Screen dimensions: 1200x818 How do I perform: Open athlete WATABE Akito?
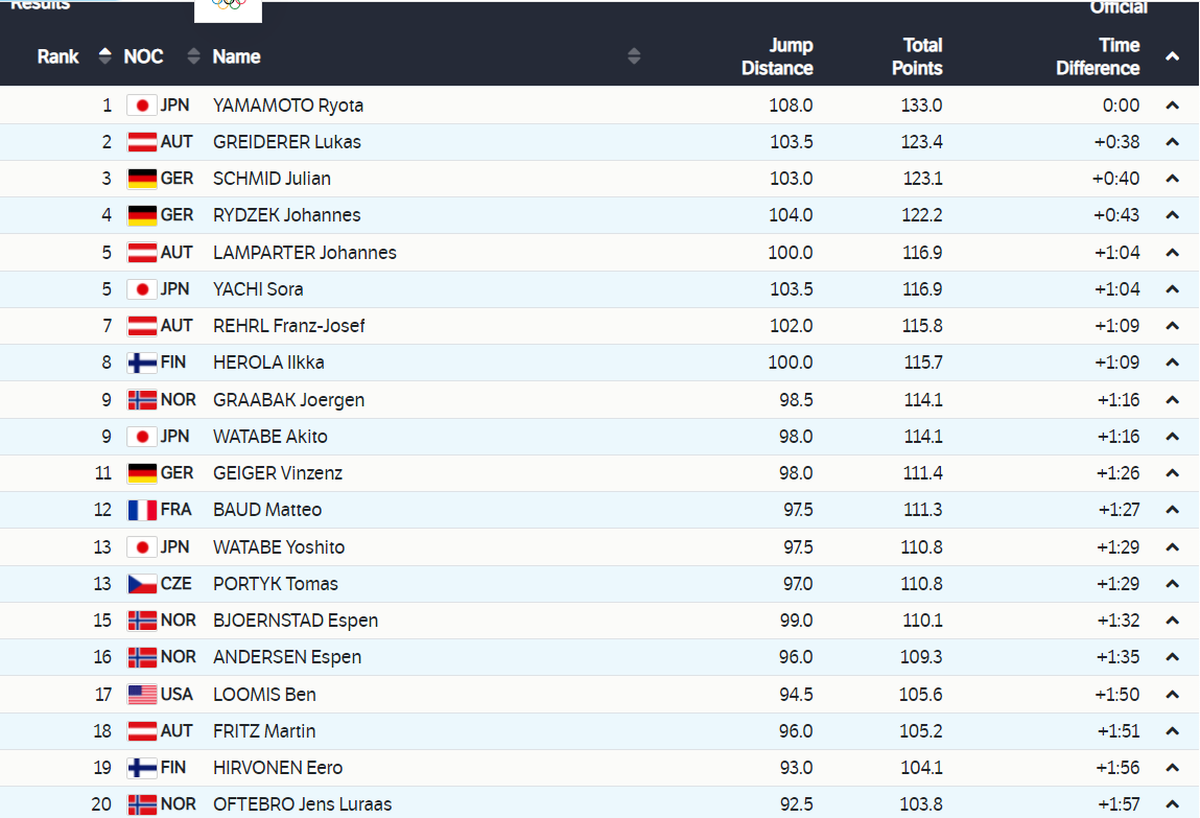(270, 437)
